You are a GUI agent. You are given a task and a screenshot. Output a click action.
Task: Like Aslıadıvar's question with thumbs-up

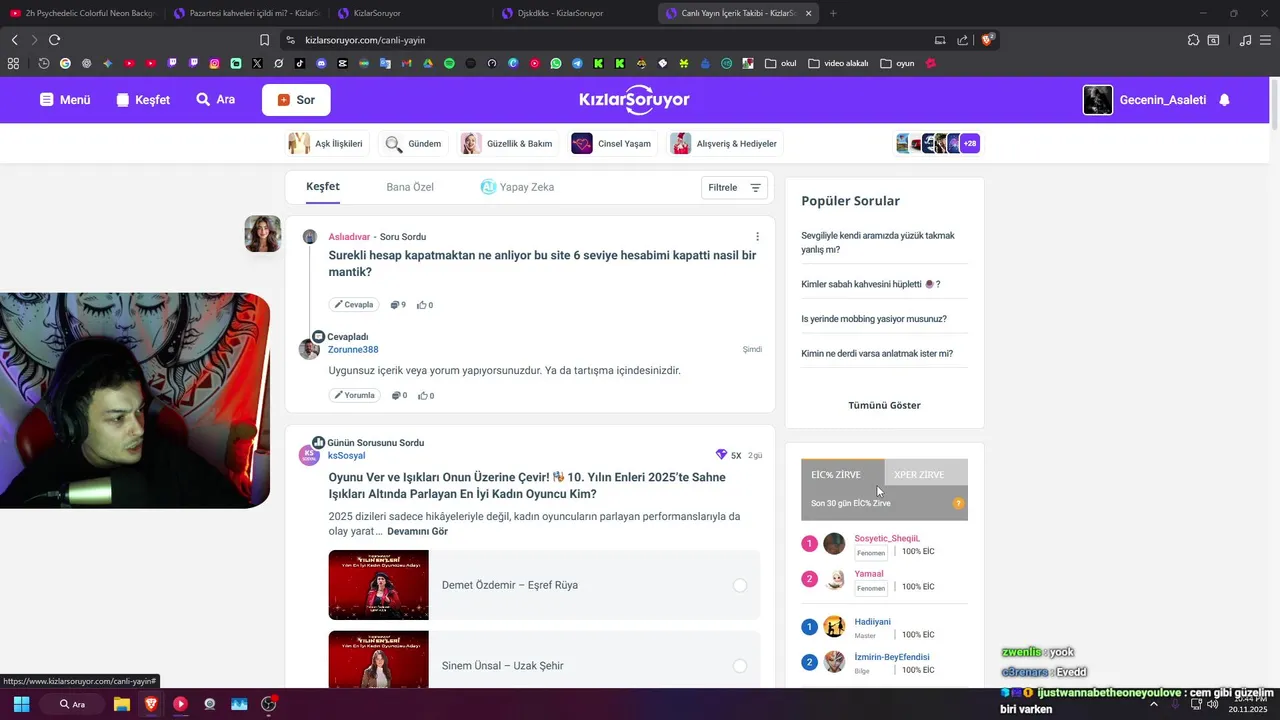coord(425,305)
